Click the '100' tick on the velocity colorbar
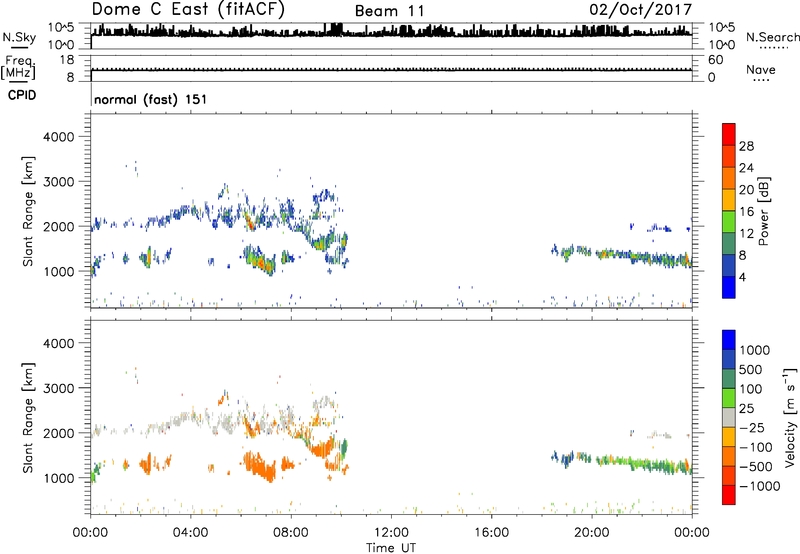 [x=751, y=389]
